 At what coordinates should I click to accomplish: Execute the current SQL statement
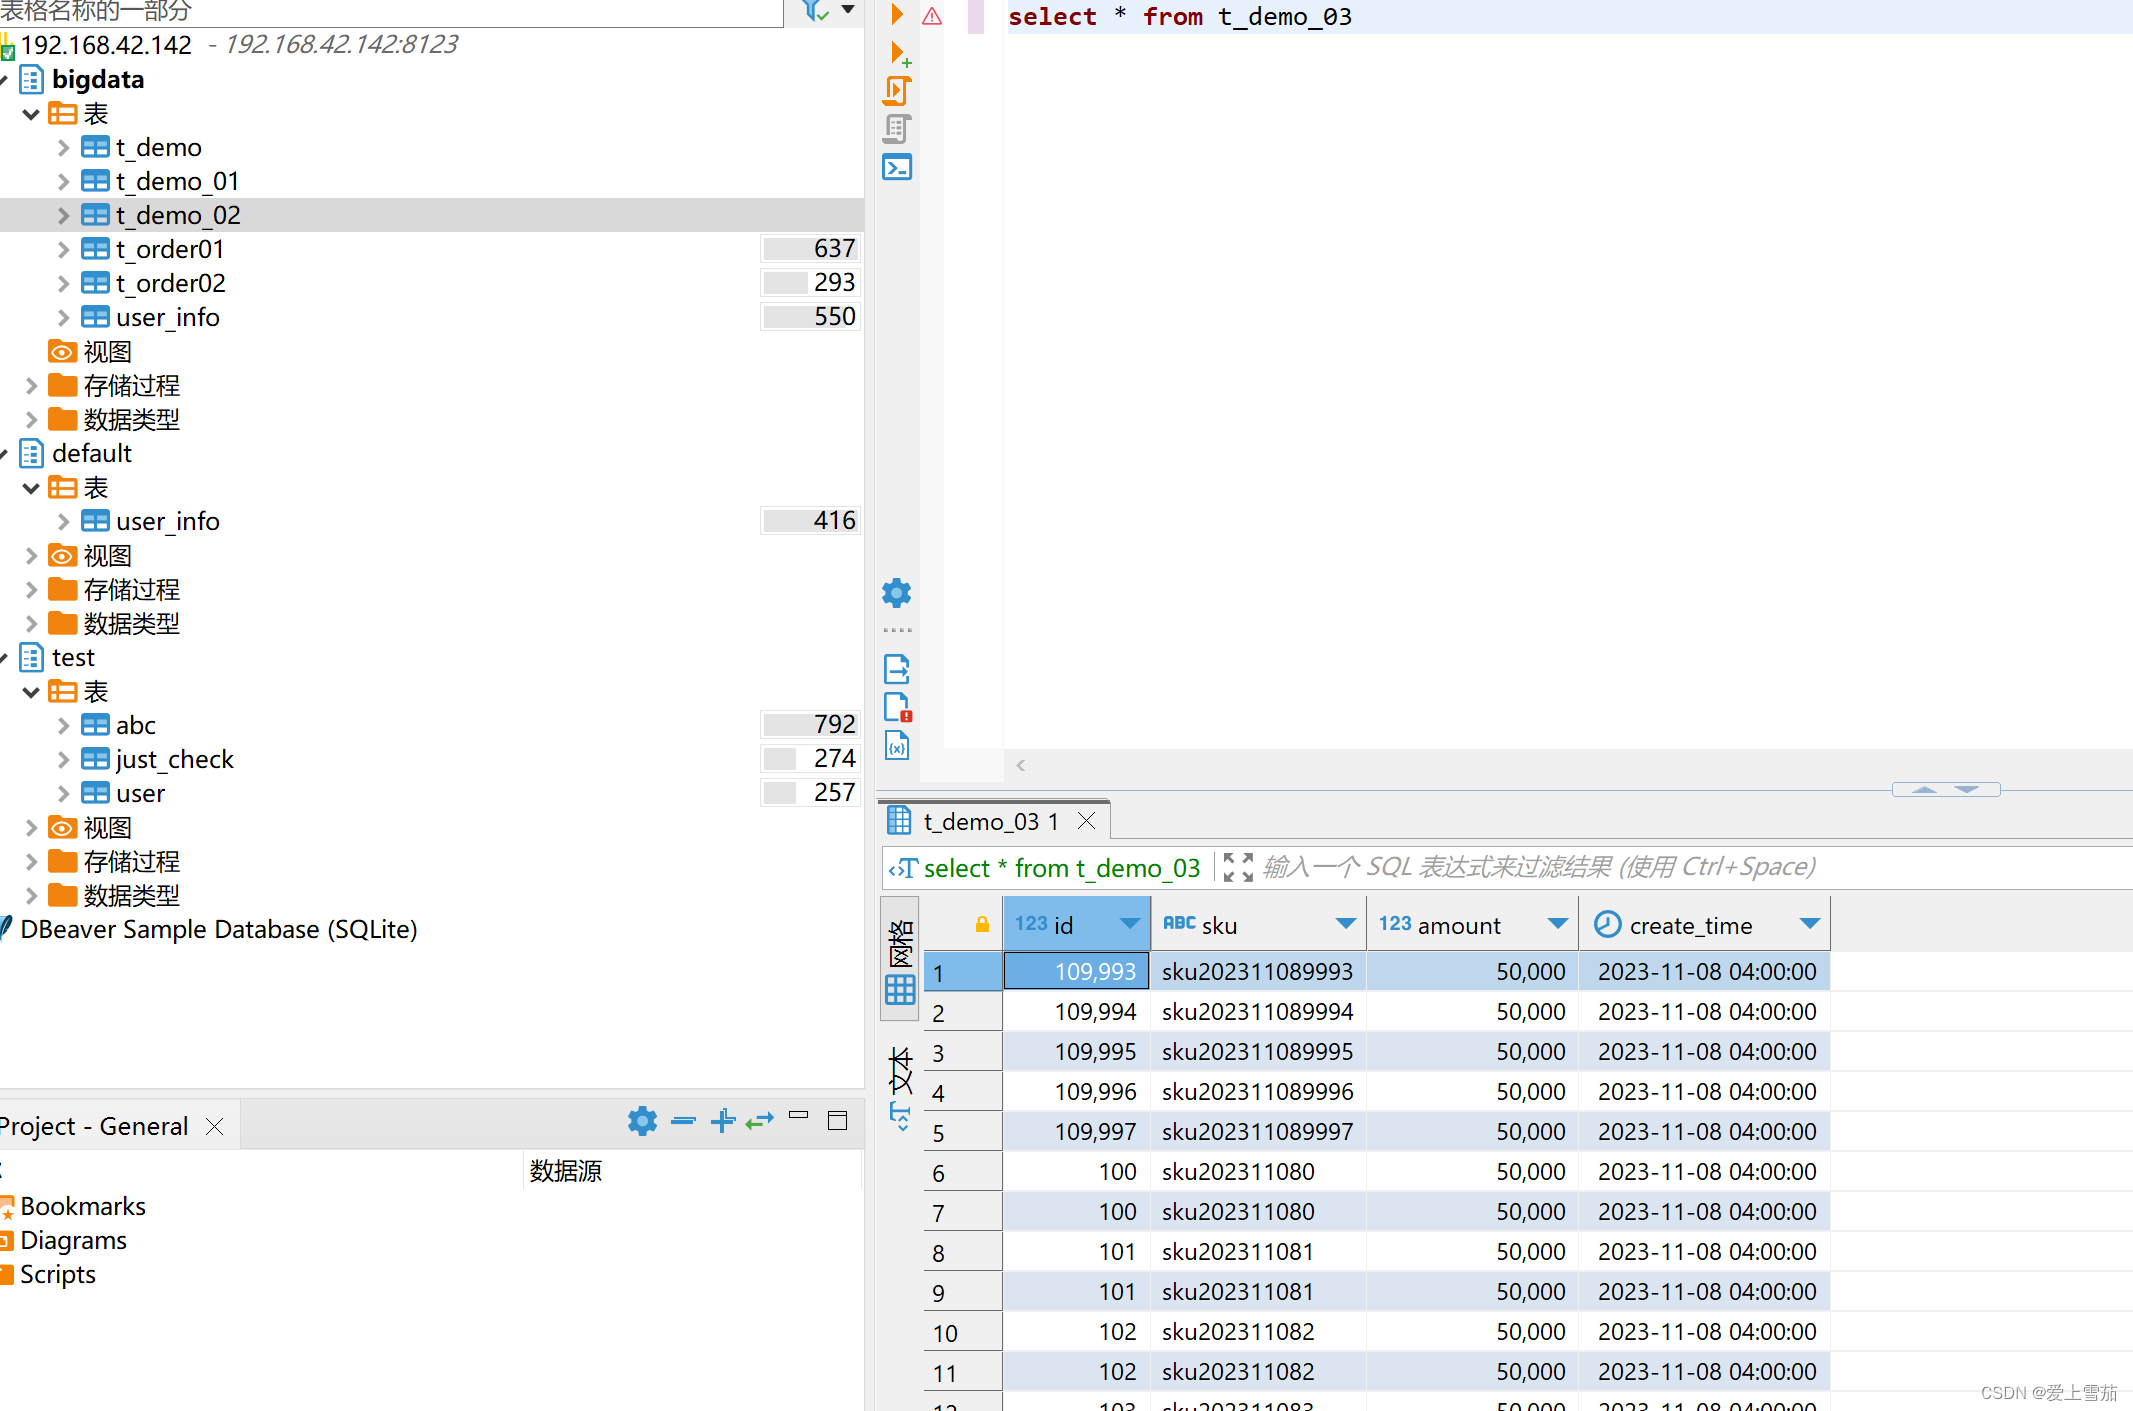coord(897,14)
